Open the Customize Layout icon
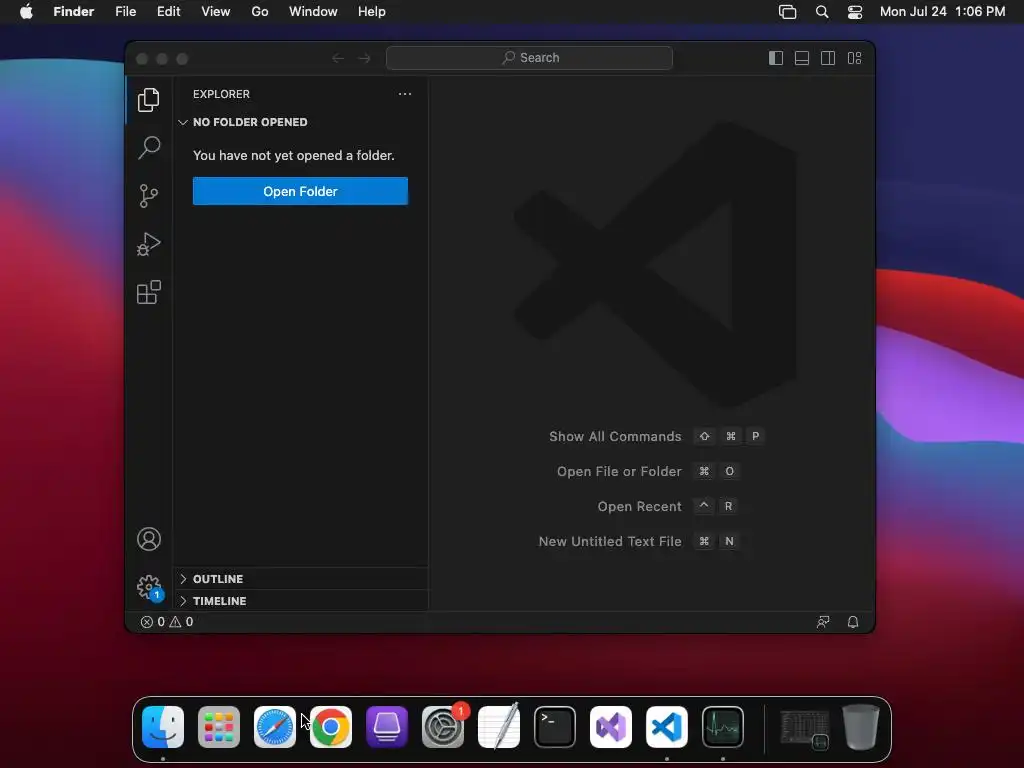Screen dimensions: 1024x768 click(x=854, y=58)
